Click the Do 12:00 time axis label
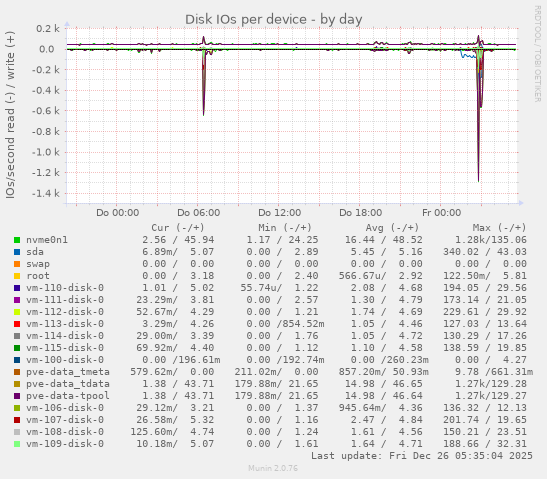The width and height of the screenshot is (547, 479). pos(279,212)
